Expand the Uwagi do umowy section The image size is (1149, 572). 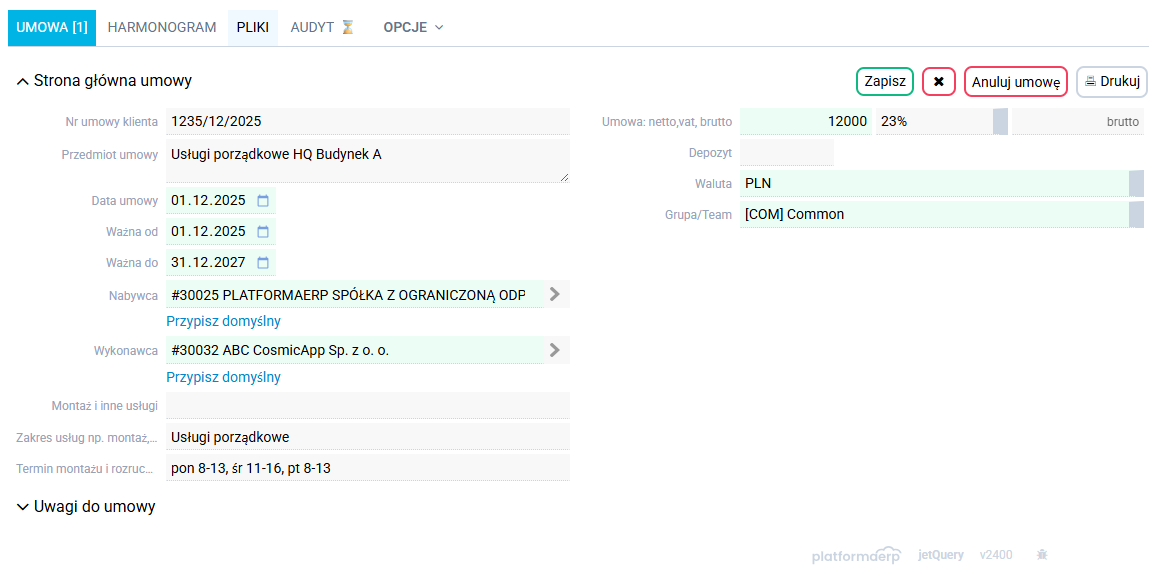coord(23,507)
